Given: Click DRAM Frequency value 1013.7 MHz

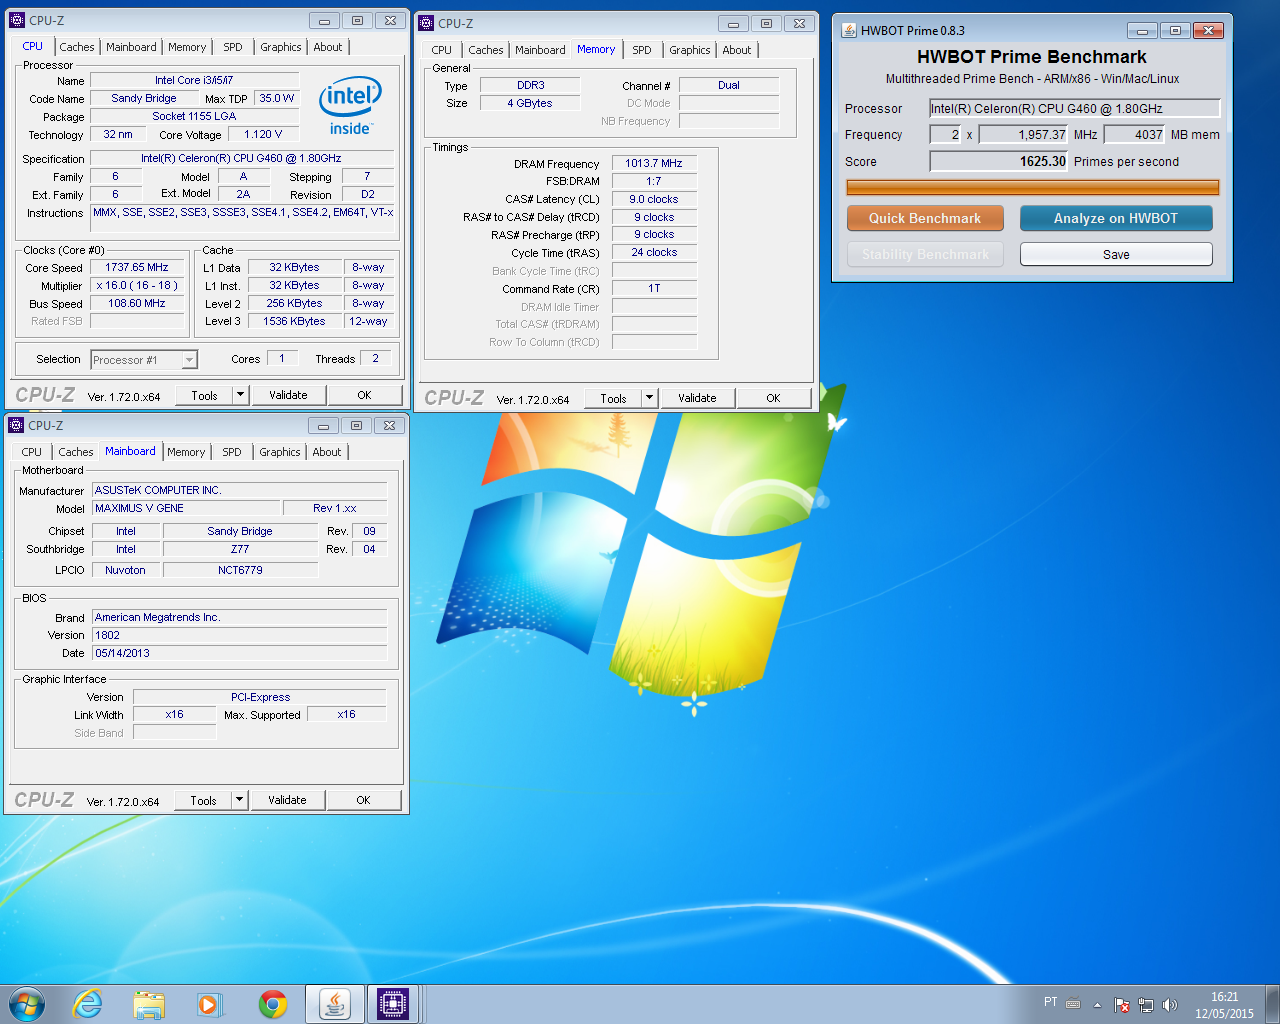Looking at the screenshot, I should click(654, 164).
